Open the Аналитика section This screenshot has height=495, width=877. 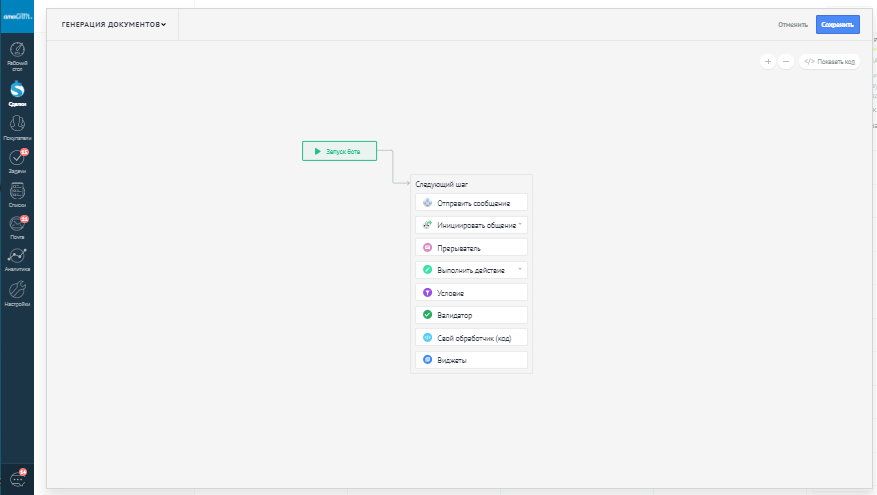point(17,259)
